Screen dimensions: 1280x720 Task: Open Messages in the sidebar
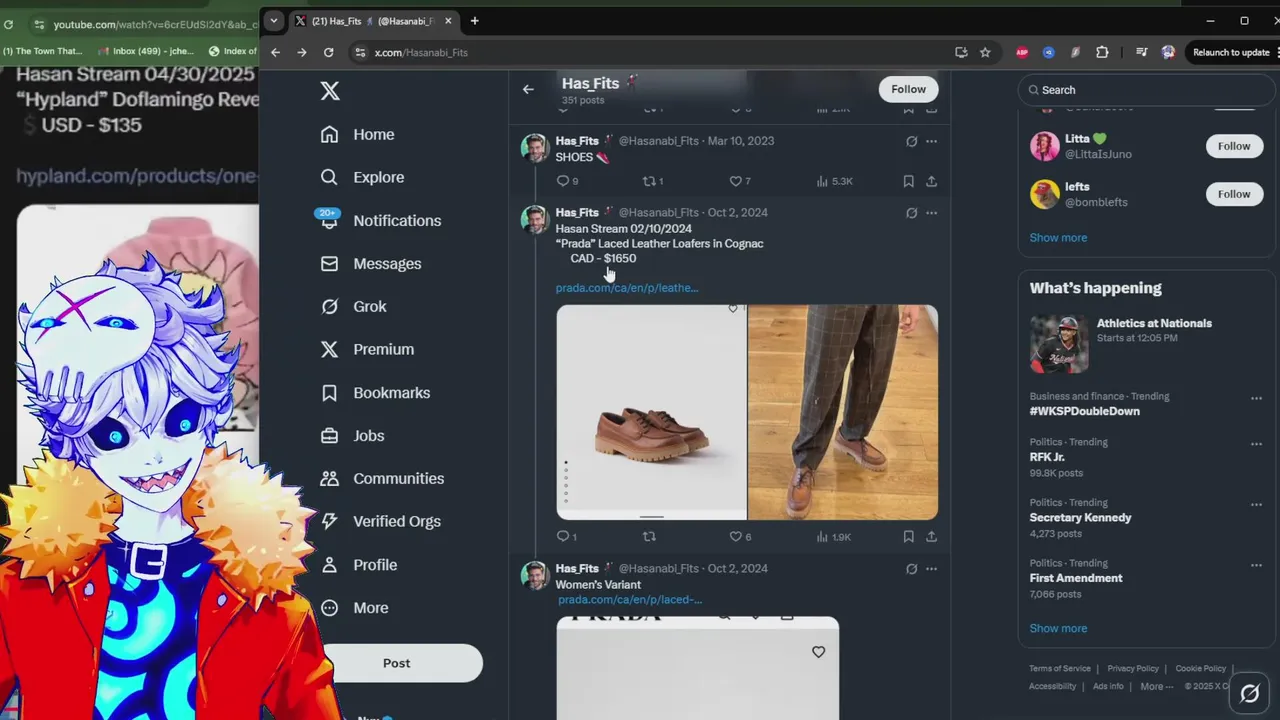370,264
